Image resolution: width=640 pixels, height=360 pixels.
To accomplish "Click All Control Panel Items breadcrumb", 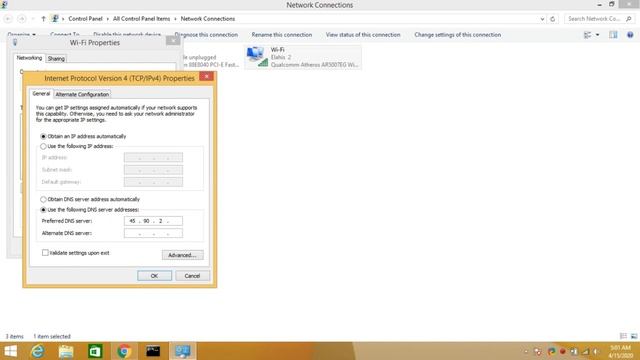I will point(141,19).
